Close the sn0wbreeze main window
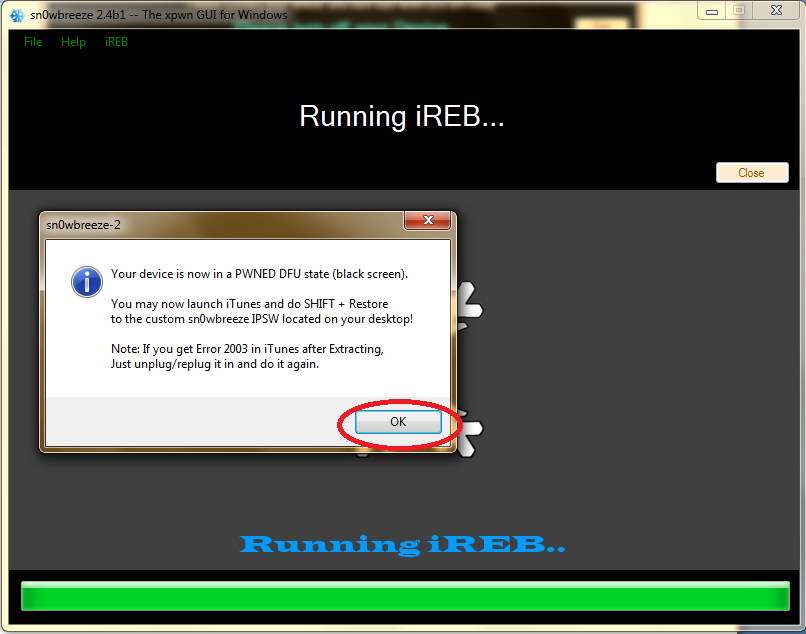Viewport: 806px width, 634px height. click(x=776, y=11)
